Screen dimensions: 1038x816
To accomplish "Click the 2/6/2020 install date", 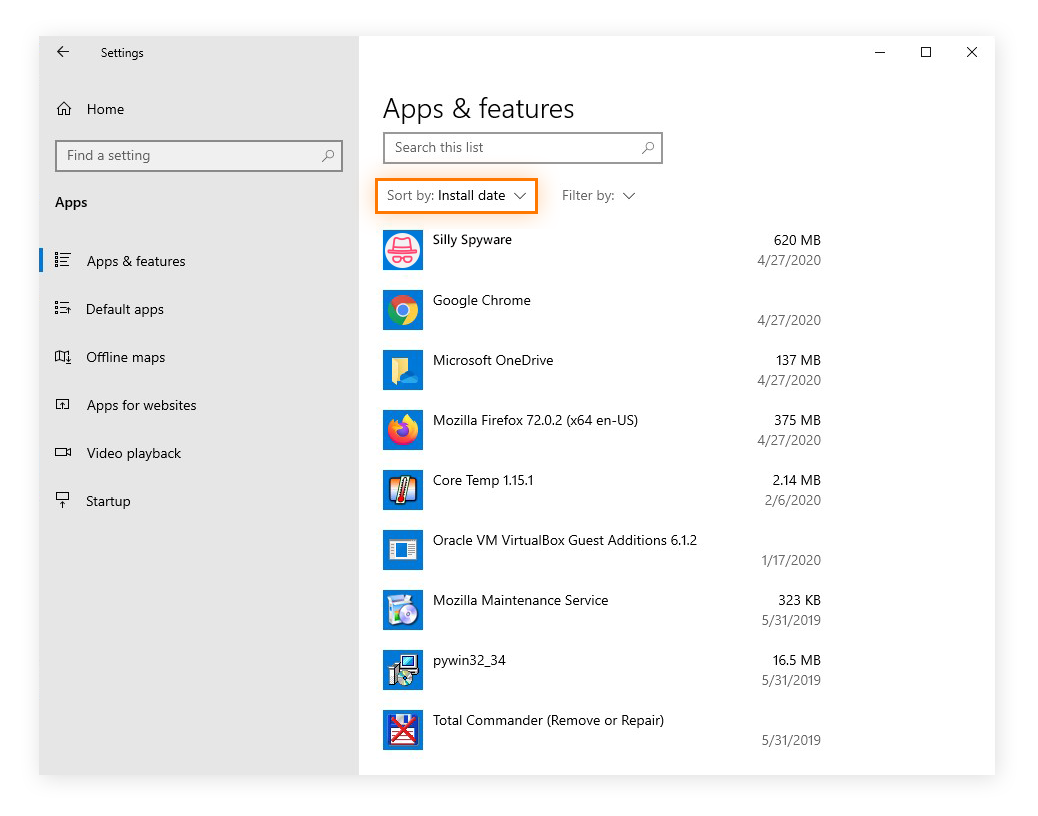I will pos(792,500).
